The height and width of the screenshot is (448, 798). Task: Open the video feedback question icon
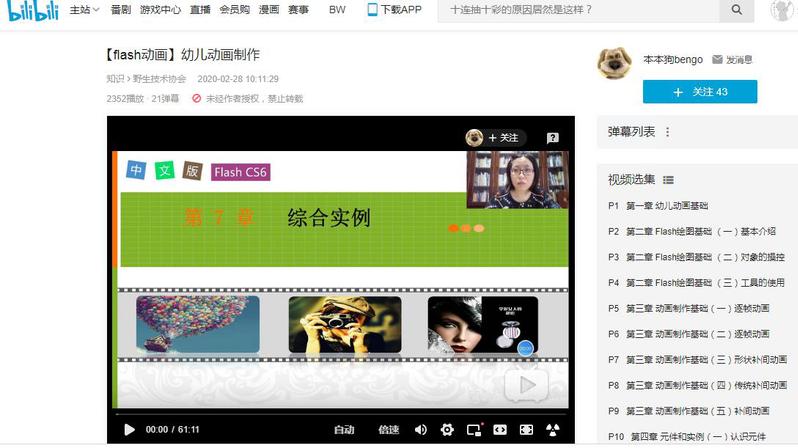click(552, 137)
